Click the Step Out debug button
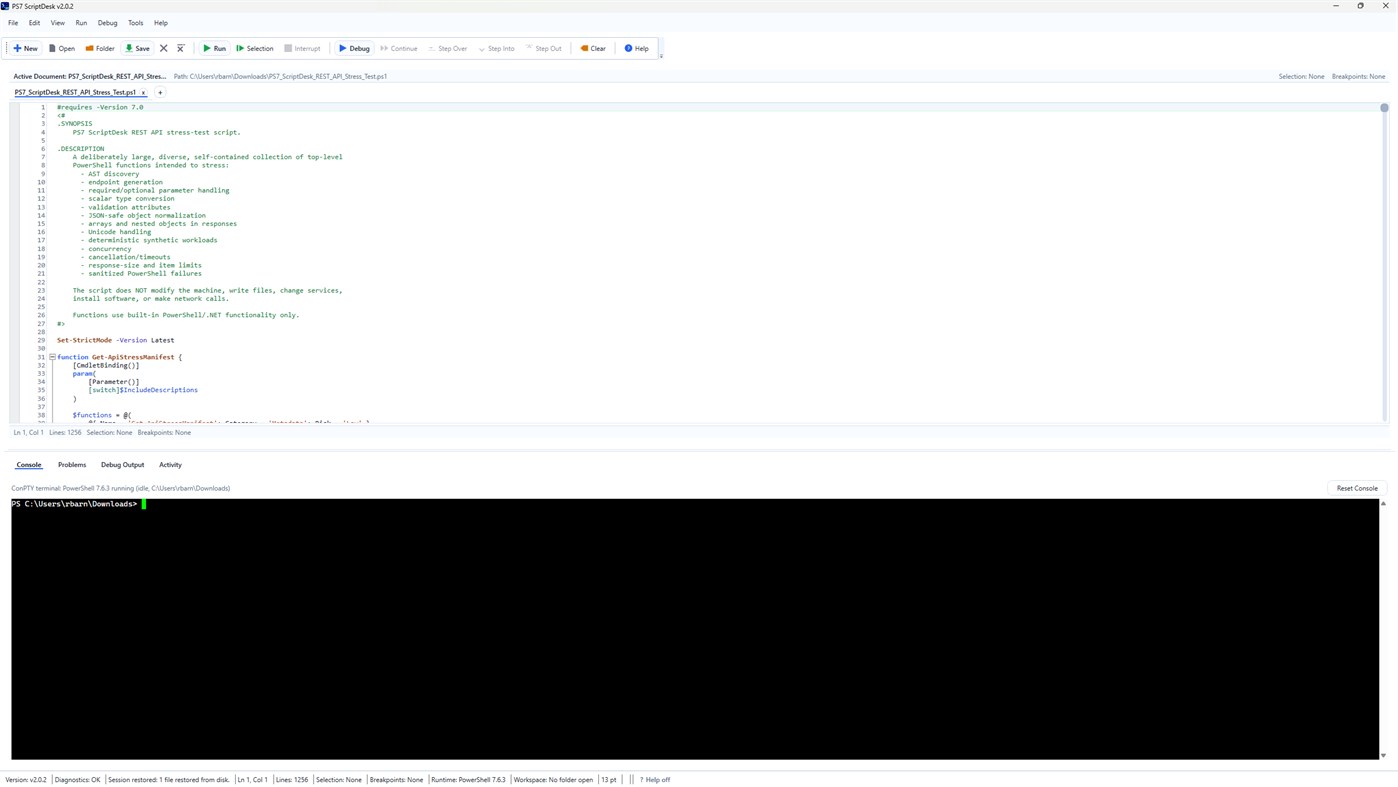The height and width of the screenshot is (787, 1398). (x=544, y=48)
